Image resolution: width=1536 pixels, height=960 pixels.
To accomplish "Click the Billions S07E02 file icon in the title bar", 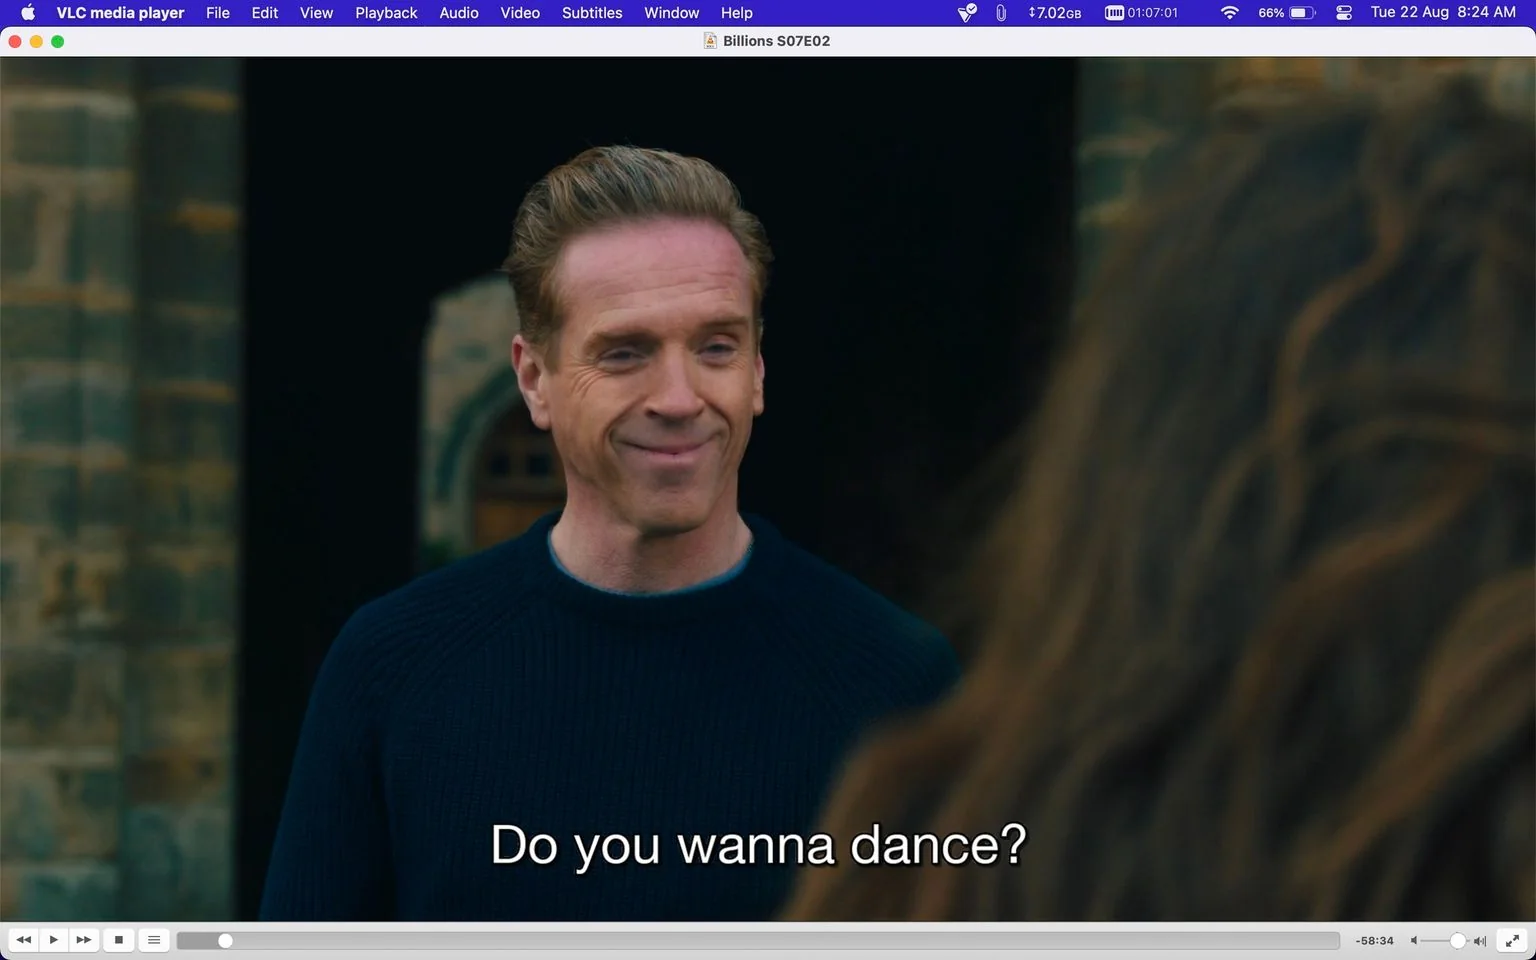I will click(x=710, y=41).
